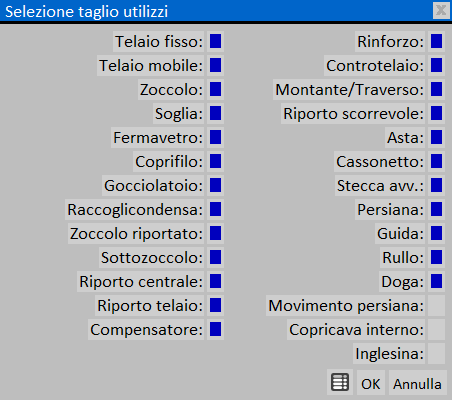Image resolution: width=452 pixels, height=400 pixels.
Task: Disable the Soglia checkbox
Action: (x=215, y=113)
